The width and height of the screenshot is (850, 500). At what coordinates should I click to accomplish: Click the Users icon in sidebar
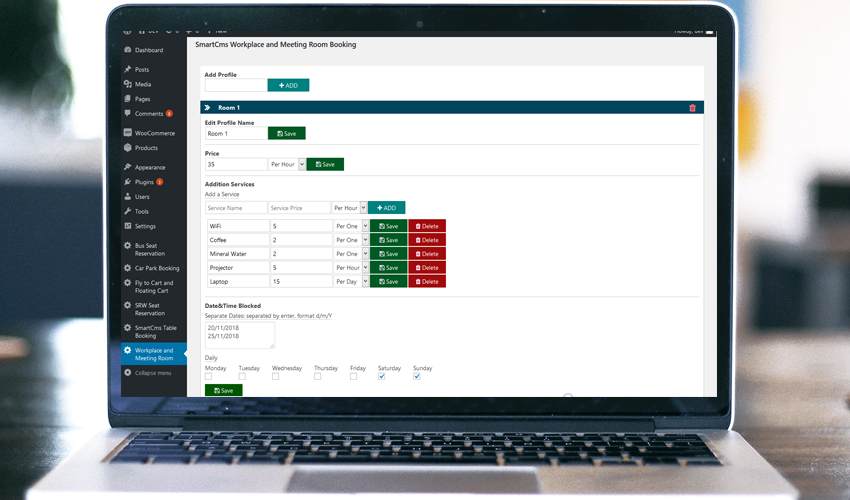click(x=127, y=197)
